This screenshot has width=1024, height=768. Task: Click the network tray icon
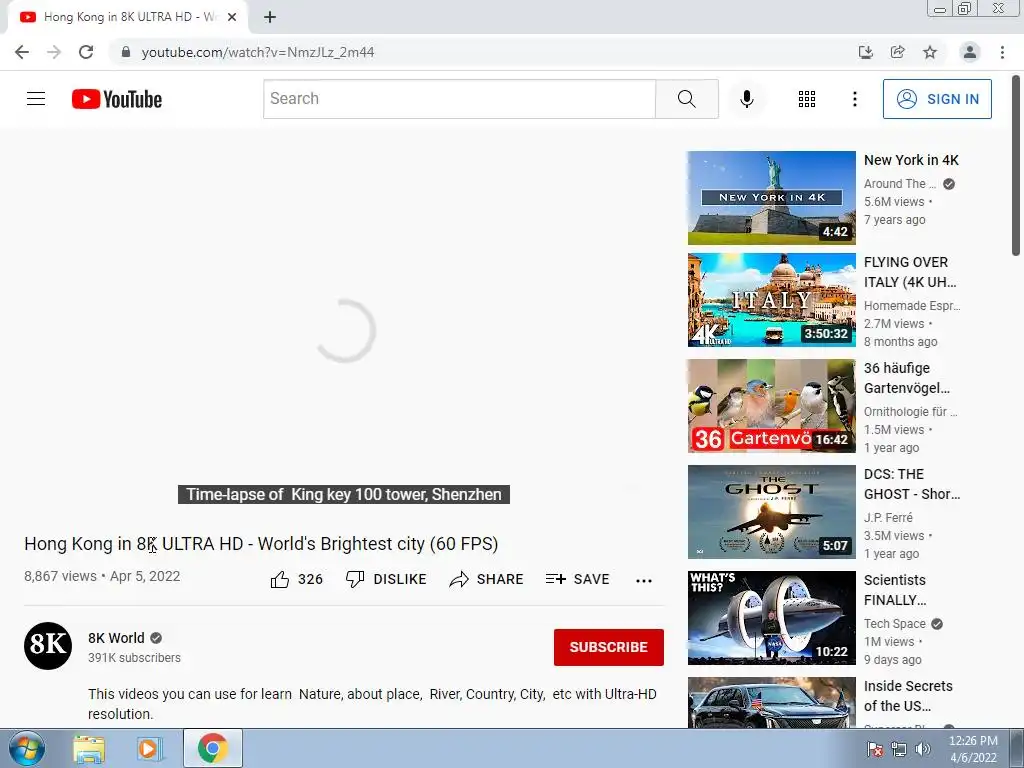pyautogui.click(x=899, y=749)
